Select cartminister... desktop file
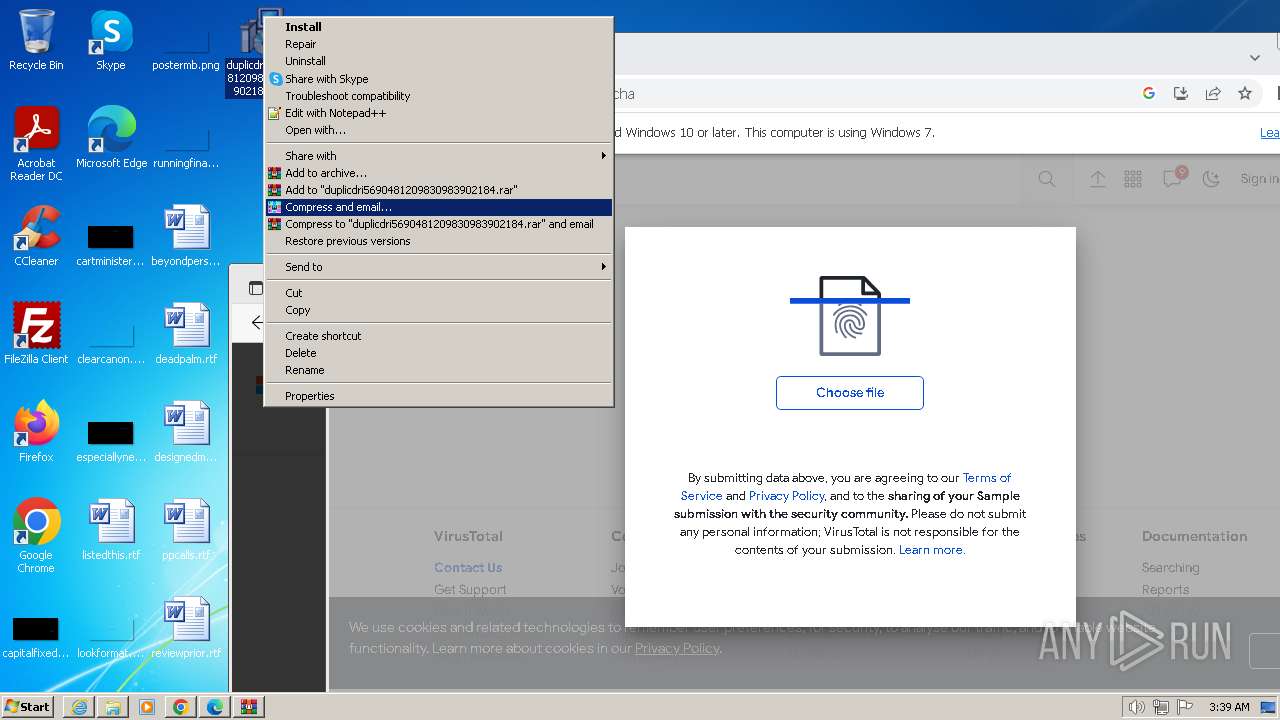1280x720 pixels. [111, 242]
